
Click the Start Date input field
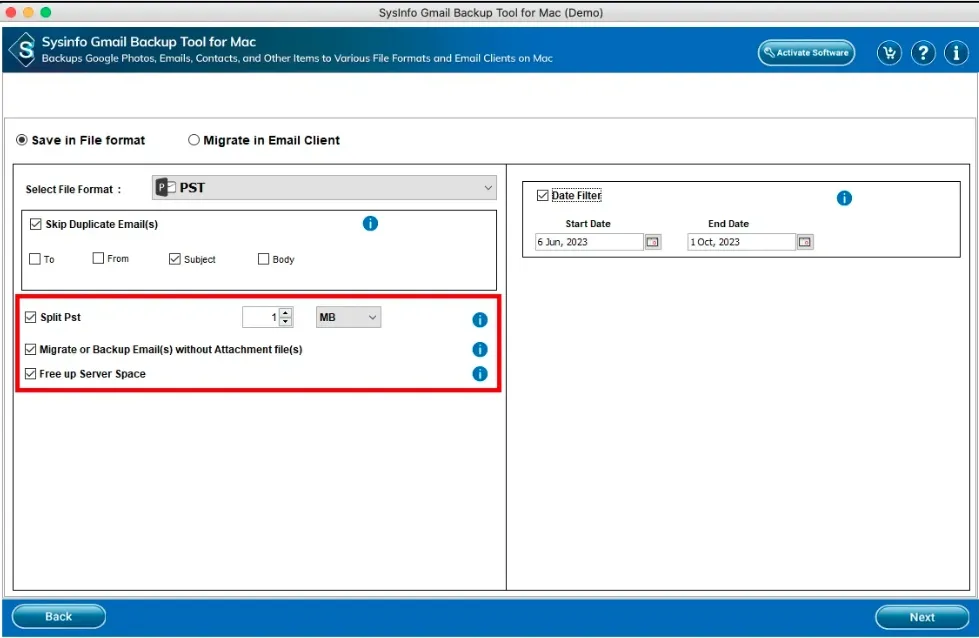click(589, 242)
